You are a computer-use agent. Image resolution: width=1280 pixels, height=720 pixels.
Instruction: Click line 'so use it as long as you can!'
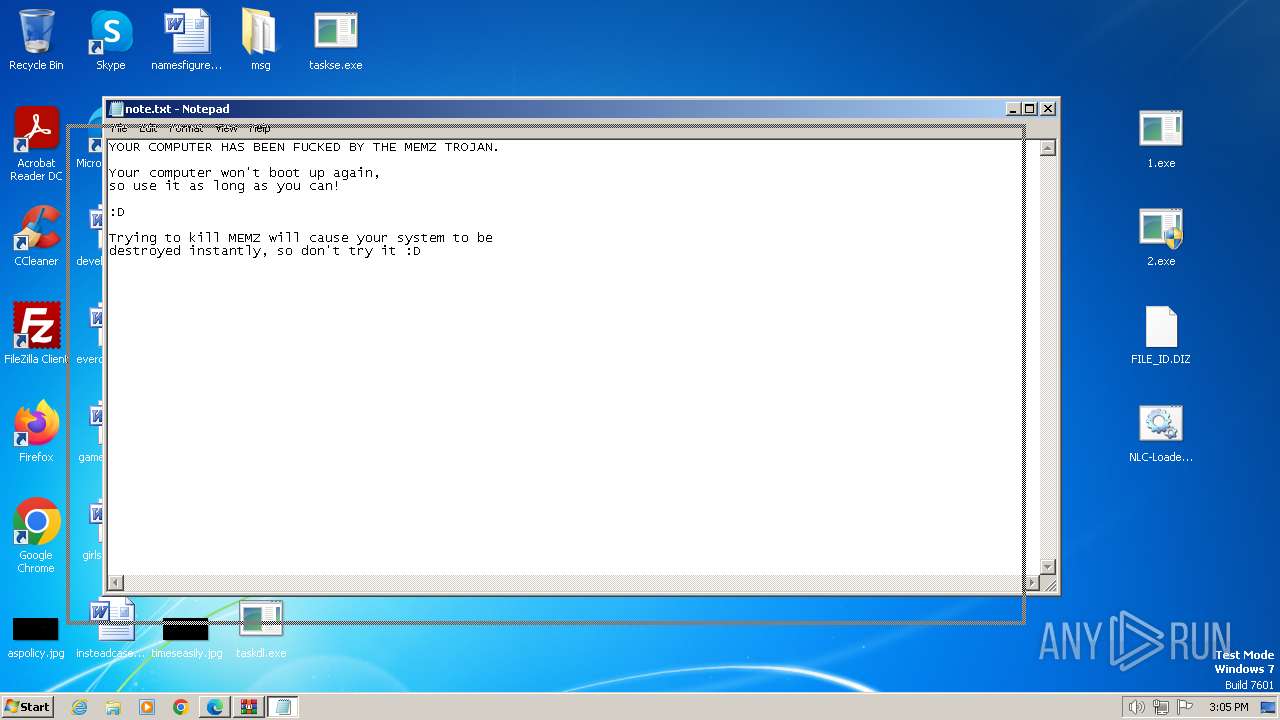point(224,186)
